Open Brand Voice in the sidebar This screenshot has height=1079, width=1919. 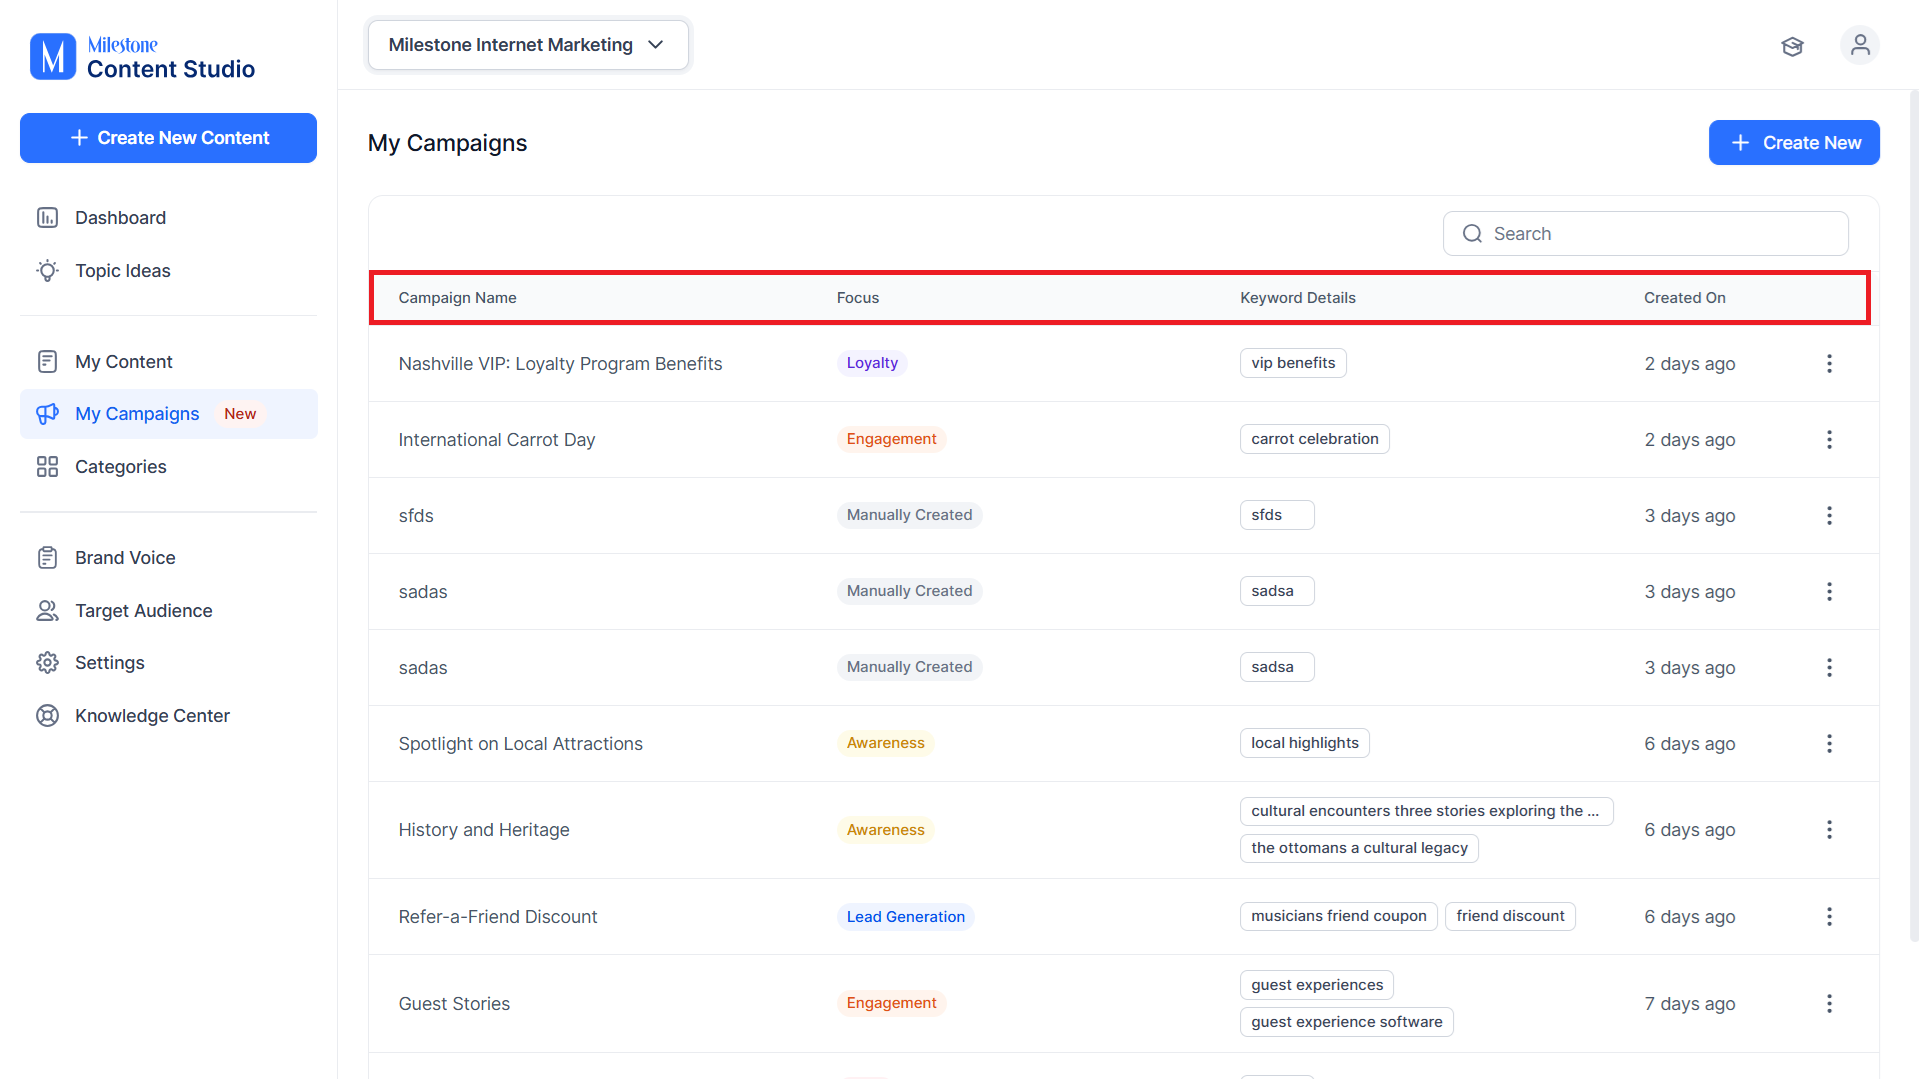tap(168, 558)
